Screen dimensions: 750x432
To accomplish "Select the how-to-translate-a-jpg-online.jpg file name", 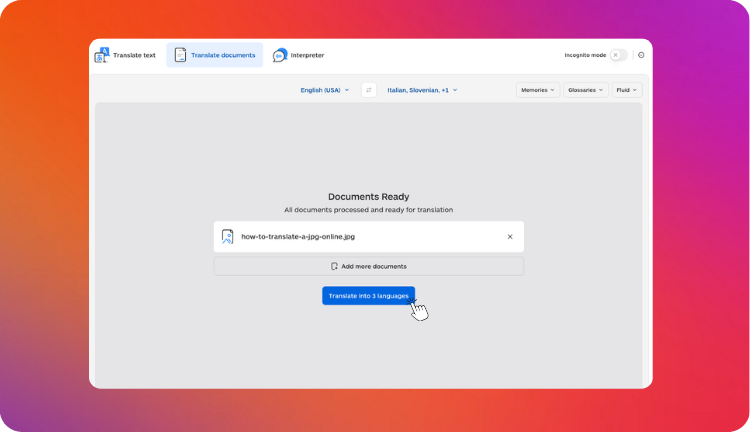I will [x=298, y=237].
